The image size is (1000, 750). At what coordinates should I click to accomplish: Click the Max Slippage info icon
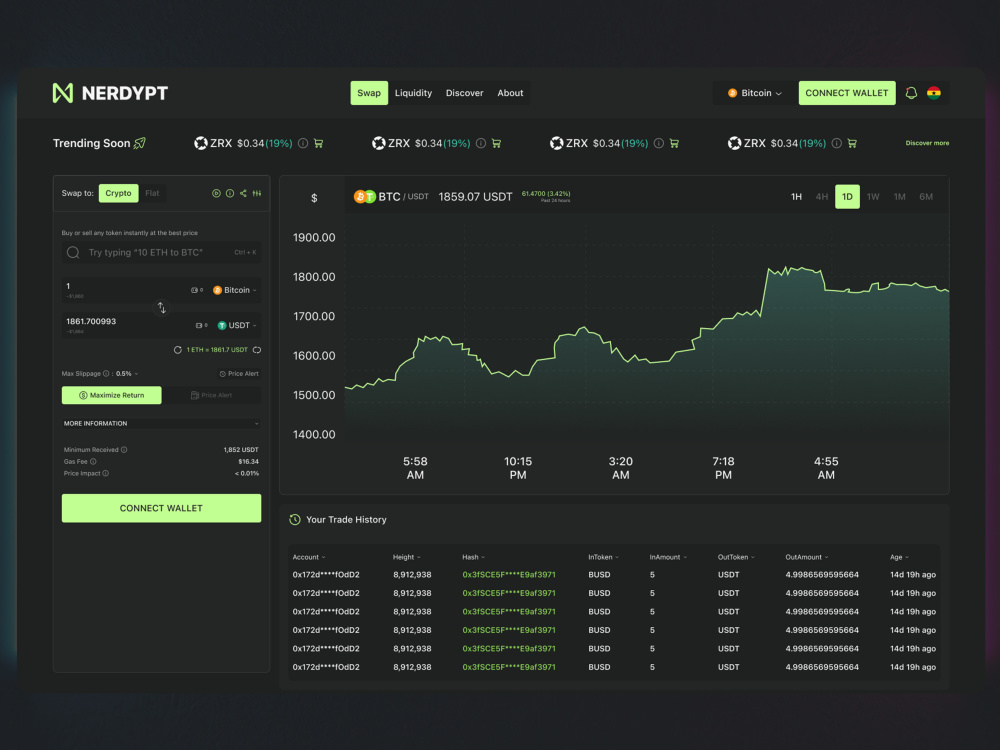107,374
